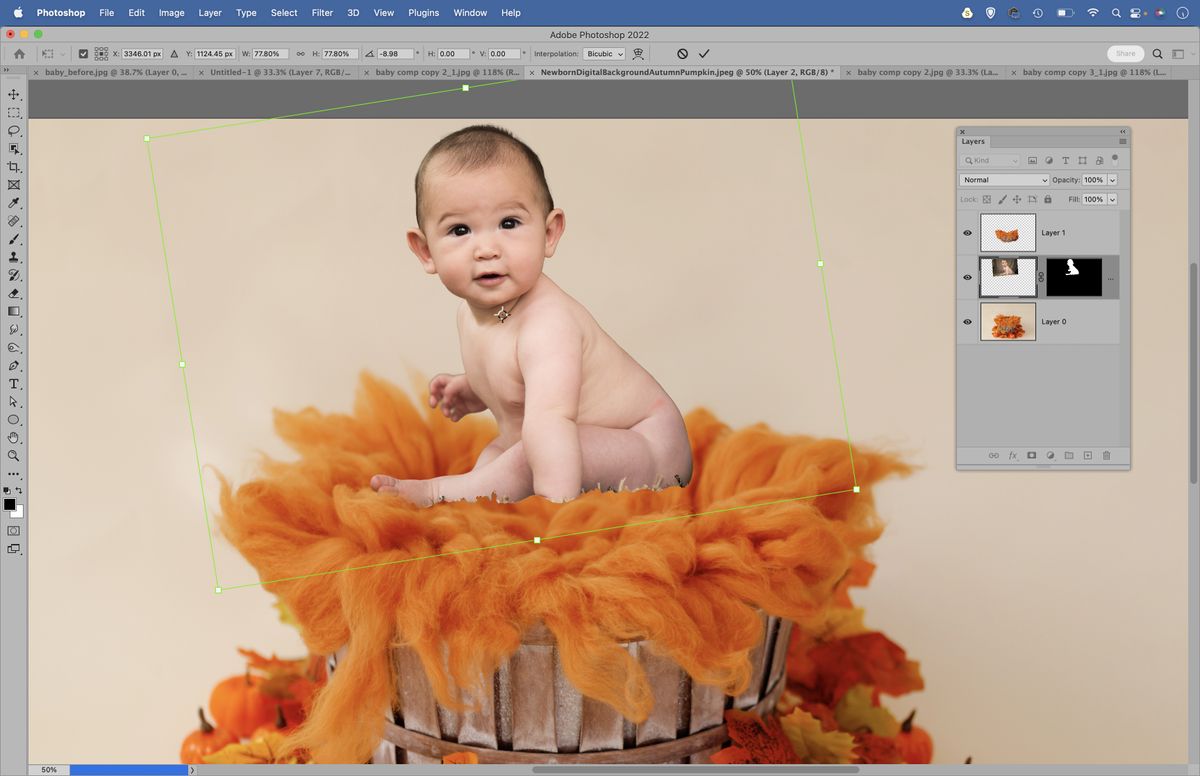
Task: Select the Lasso tool
Action: coord(14,130)
